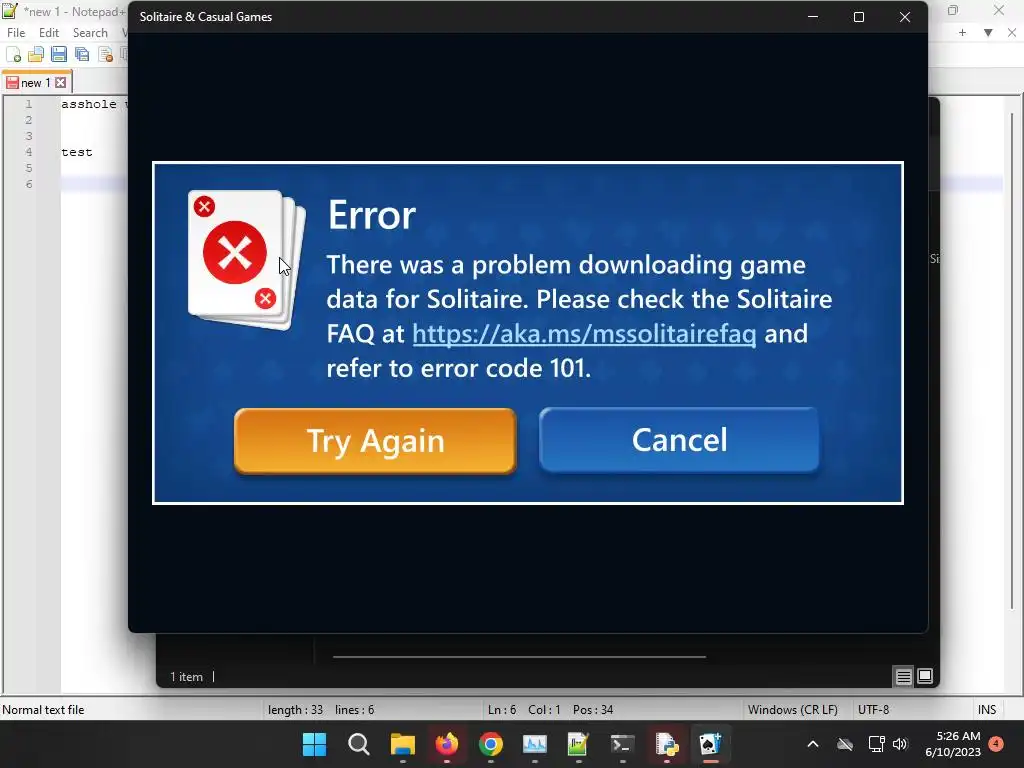The image size is (1024, 768).
Task: Open the aka.ms/mssolitairefaq link
Action: tap(584, 334)
